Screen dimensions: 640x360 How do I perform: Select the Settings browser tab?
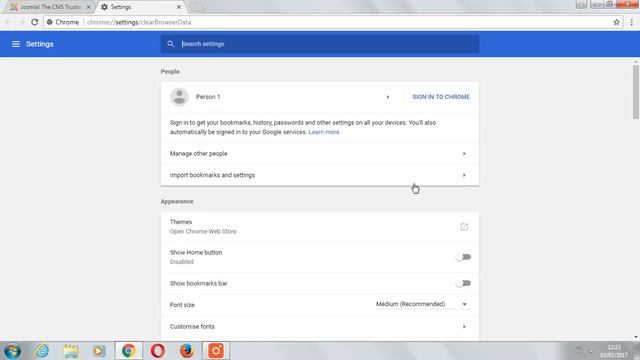click(141, 7)
